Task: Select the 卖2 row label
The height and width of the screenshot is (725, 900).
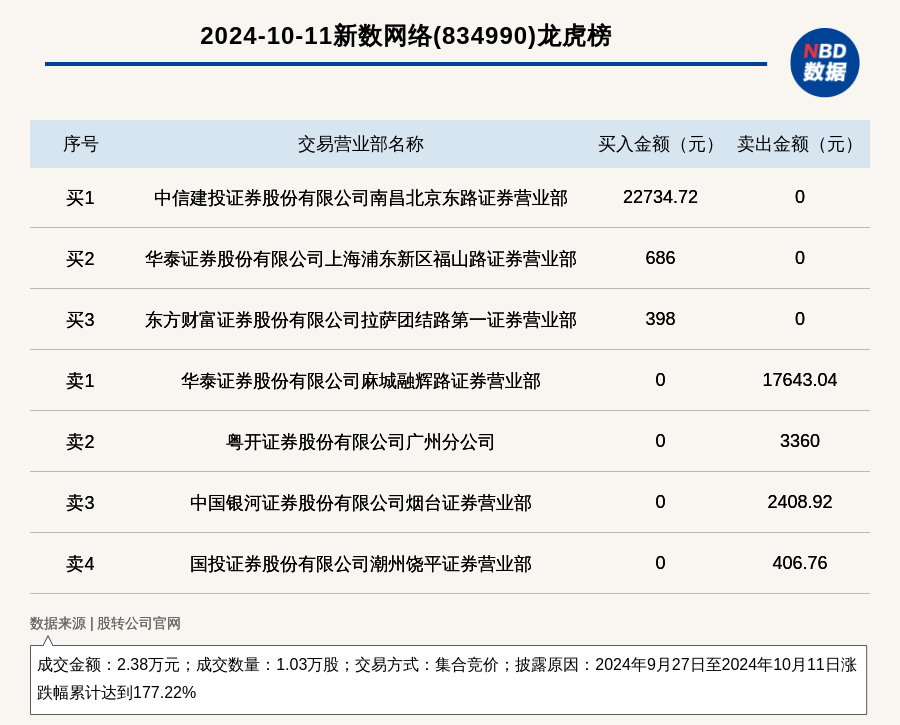Action: pos(80,441)
